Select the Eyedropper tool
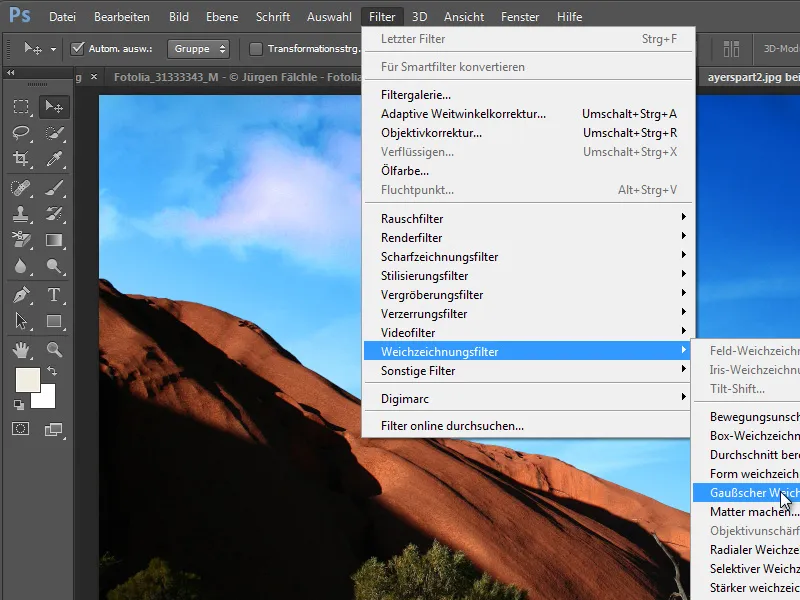 [54, 159]
